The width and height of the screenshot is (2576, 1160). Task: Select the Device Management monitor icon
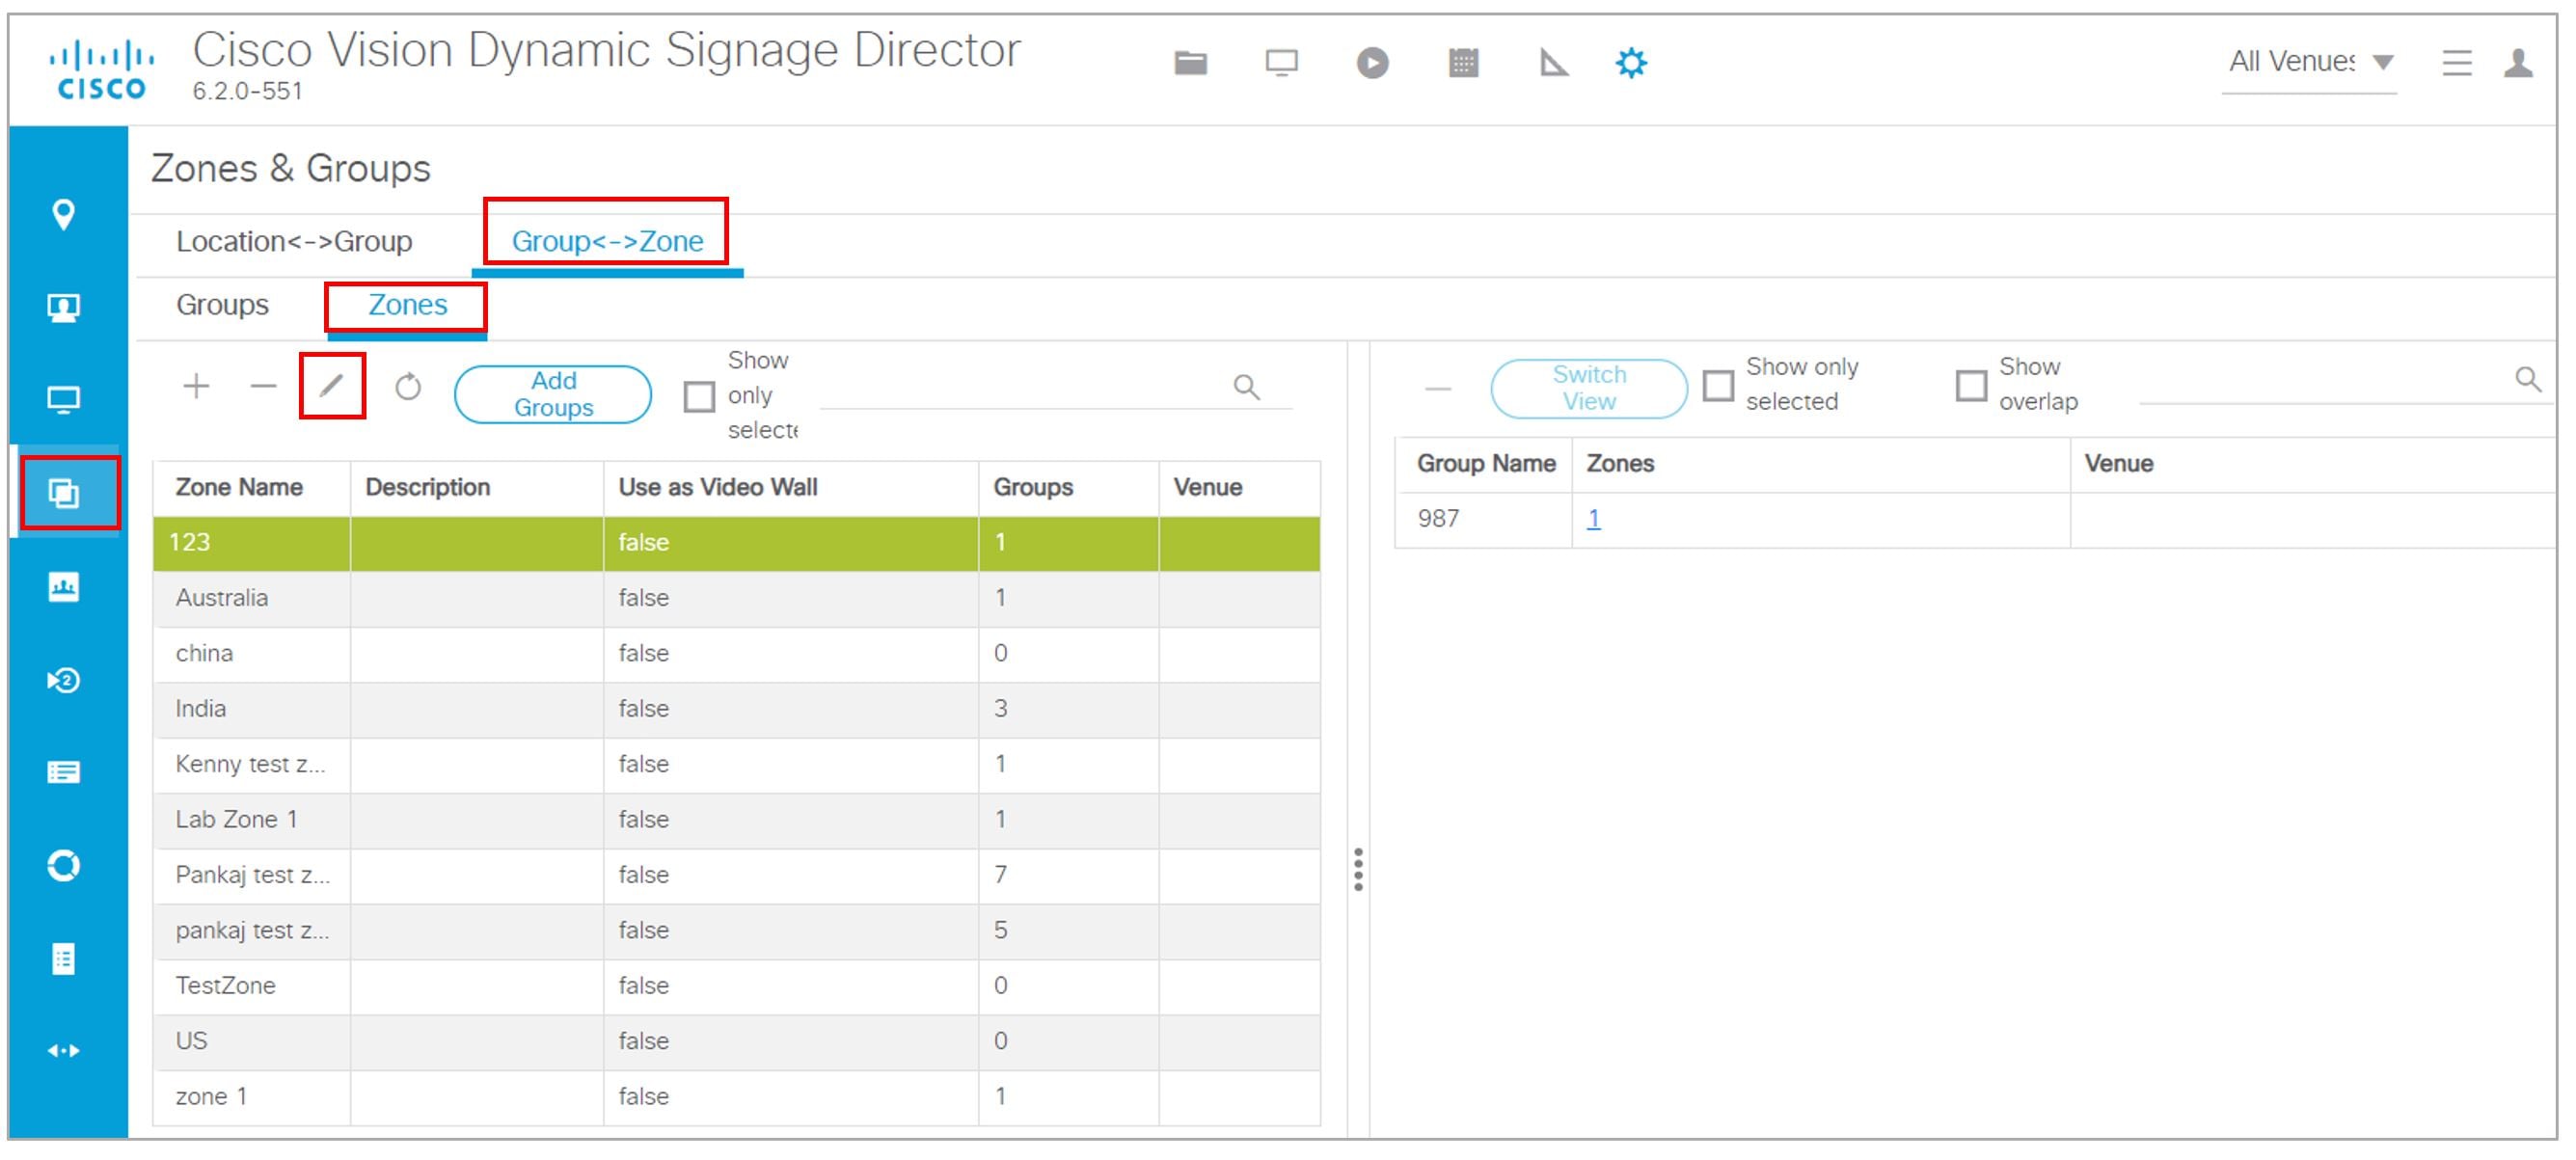pos(1282,62)
